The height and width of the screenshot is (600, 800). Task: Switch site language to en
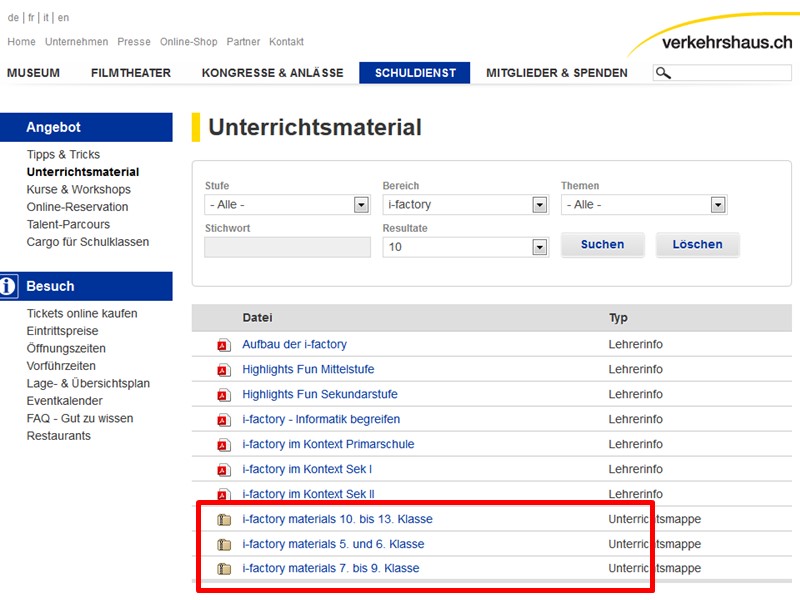tap(64, 18)
